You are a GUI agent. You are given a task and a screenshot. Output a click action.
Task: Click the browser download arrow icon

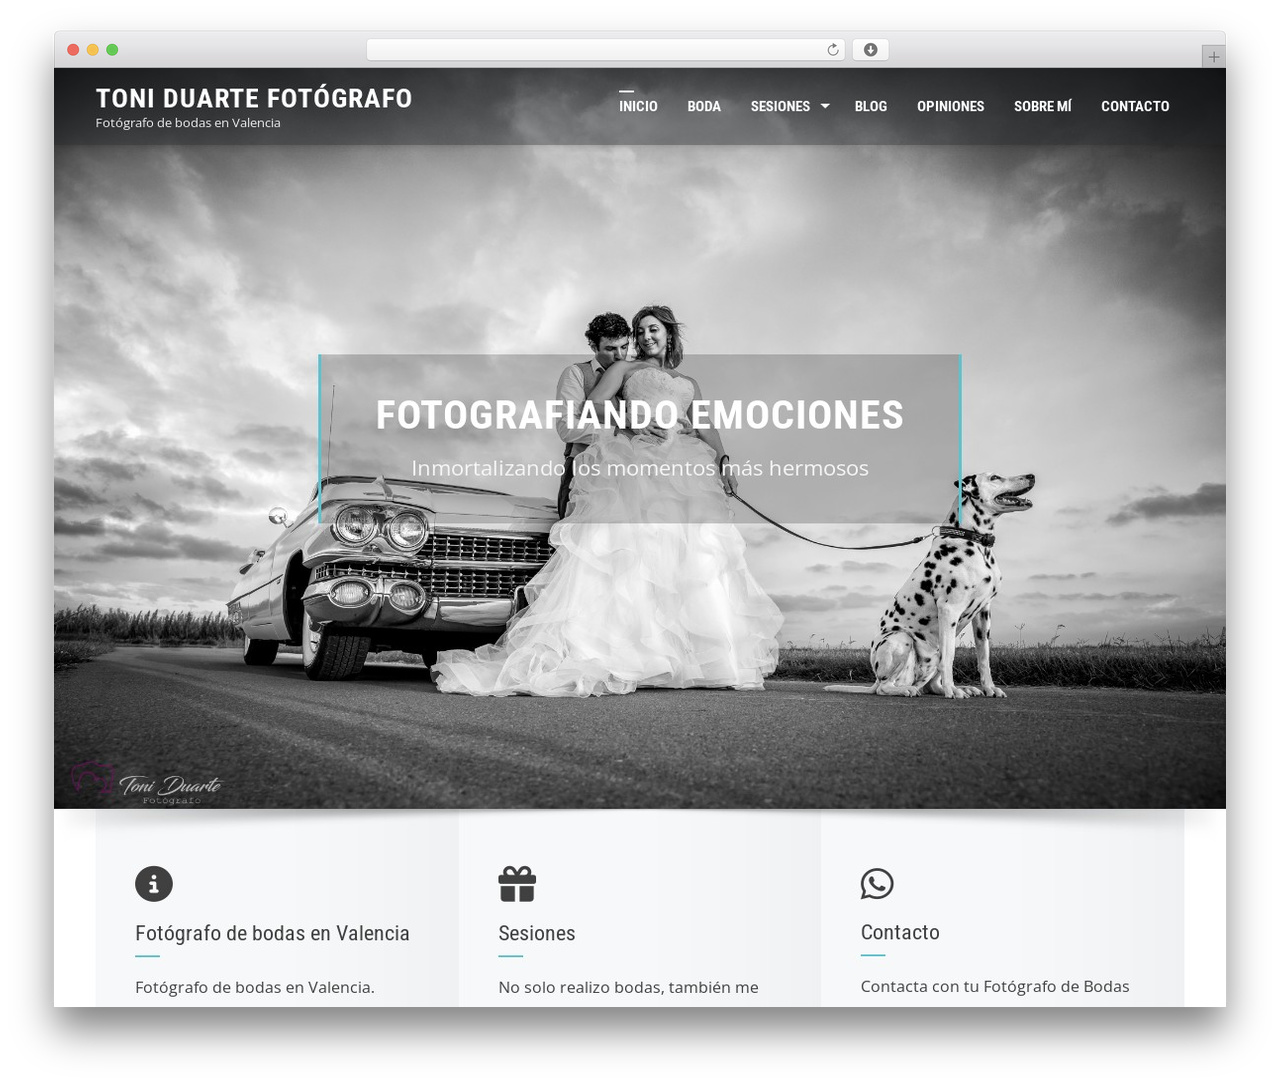tap(870, 50)
